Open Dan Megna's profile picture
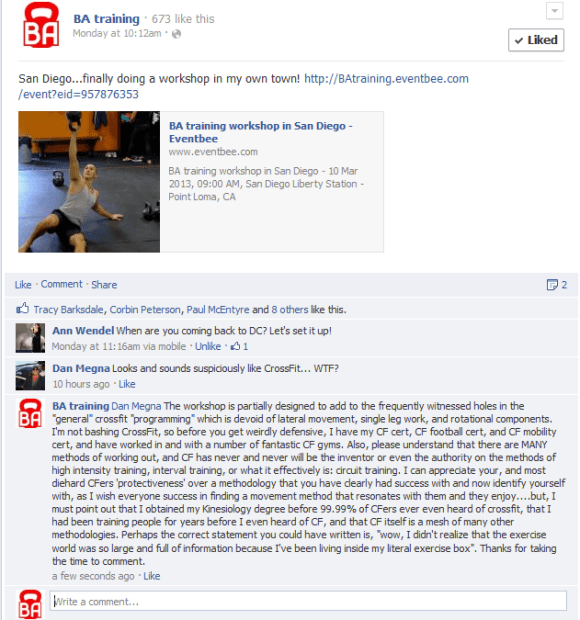This screenshot has height=620, width=580. point(30,375)
